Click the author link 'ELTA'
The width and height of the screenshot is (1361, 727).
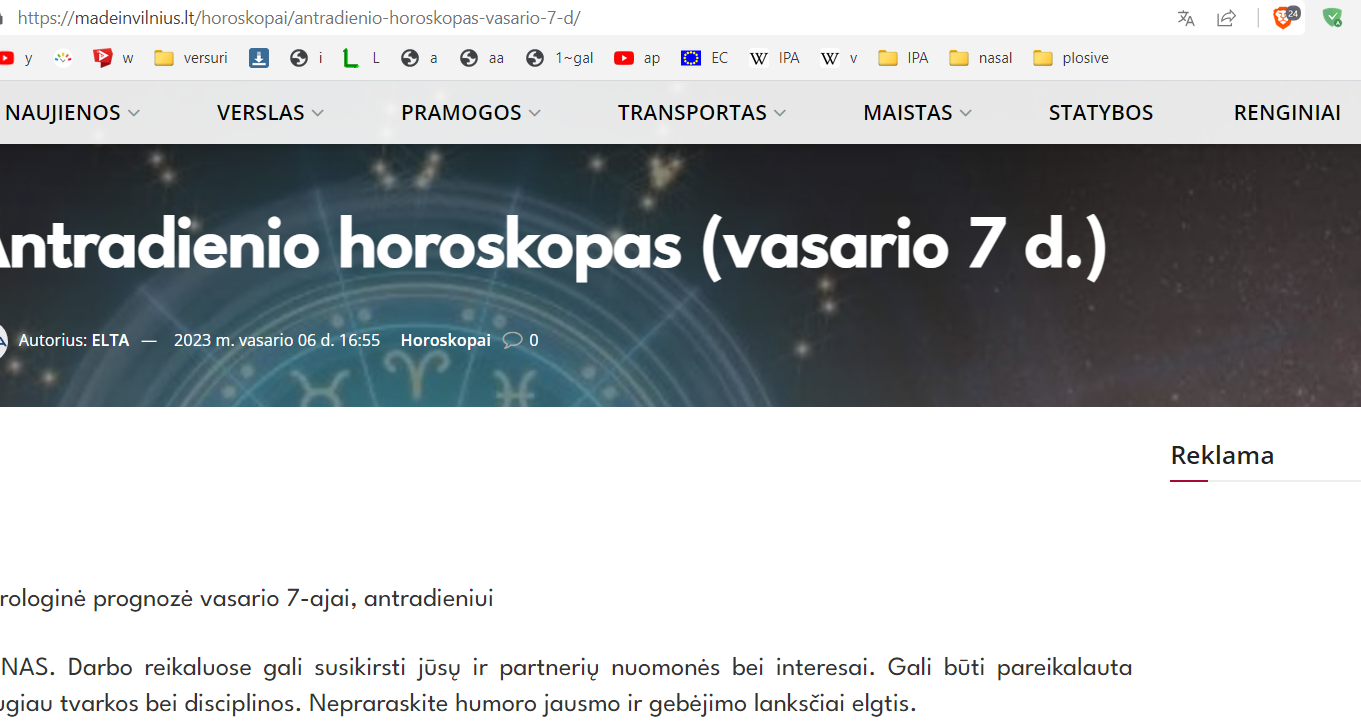coord(112,339)
